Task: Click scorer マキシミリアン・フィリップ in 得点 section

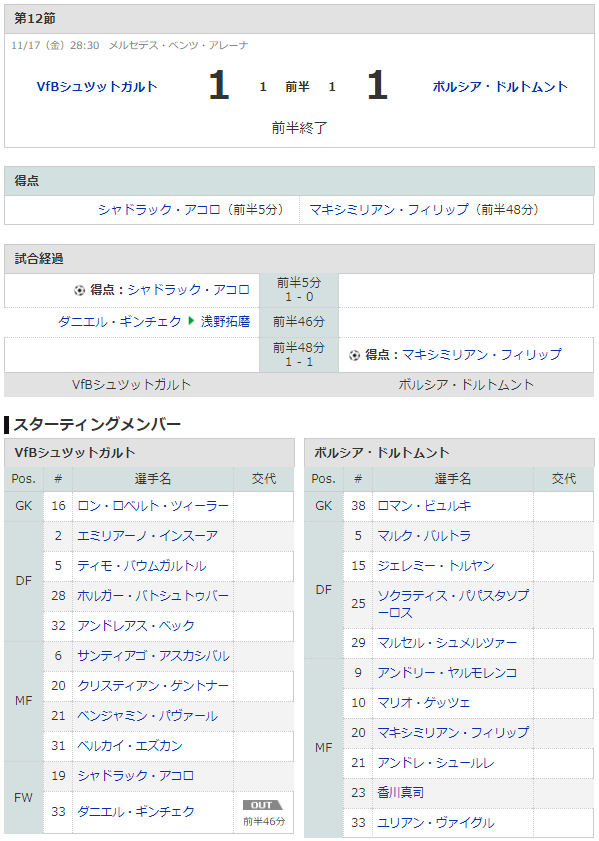Action: point(389,209)
